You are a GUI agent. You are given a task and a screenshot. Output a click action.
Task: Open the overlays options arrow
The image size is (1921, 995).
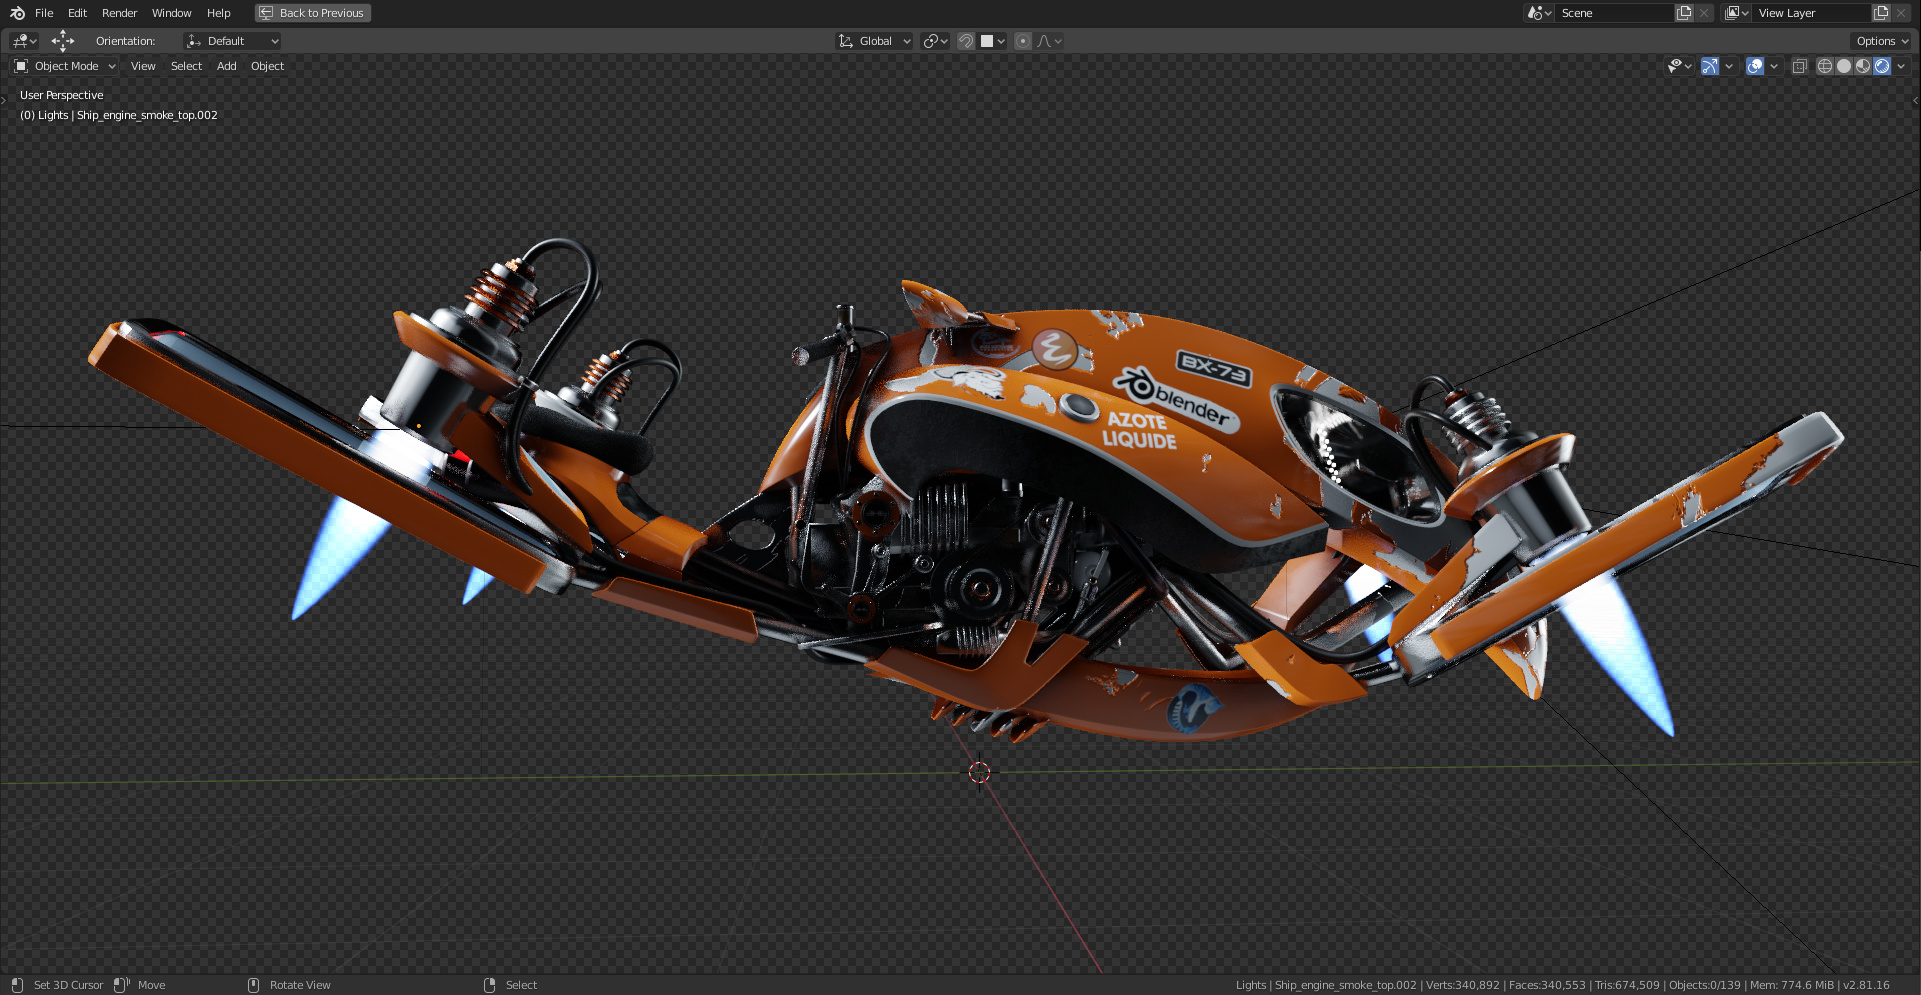click(1774, 66)
